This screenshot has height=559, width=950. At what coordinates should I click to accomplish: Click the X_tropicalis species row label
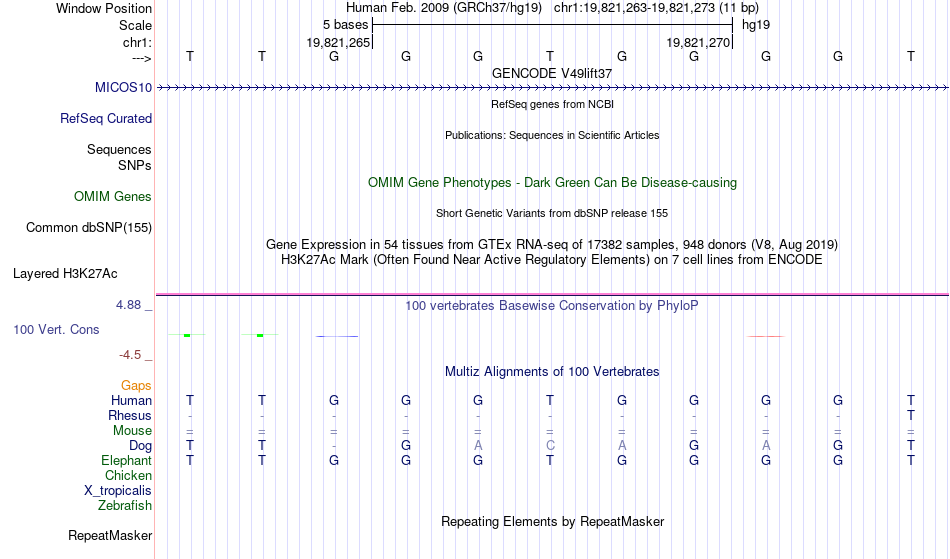(x=118, y=491)
